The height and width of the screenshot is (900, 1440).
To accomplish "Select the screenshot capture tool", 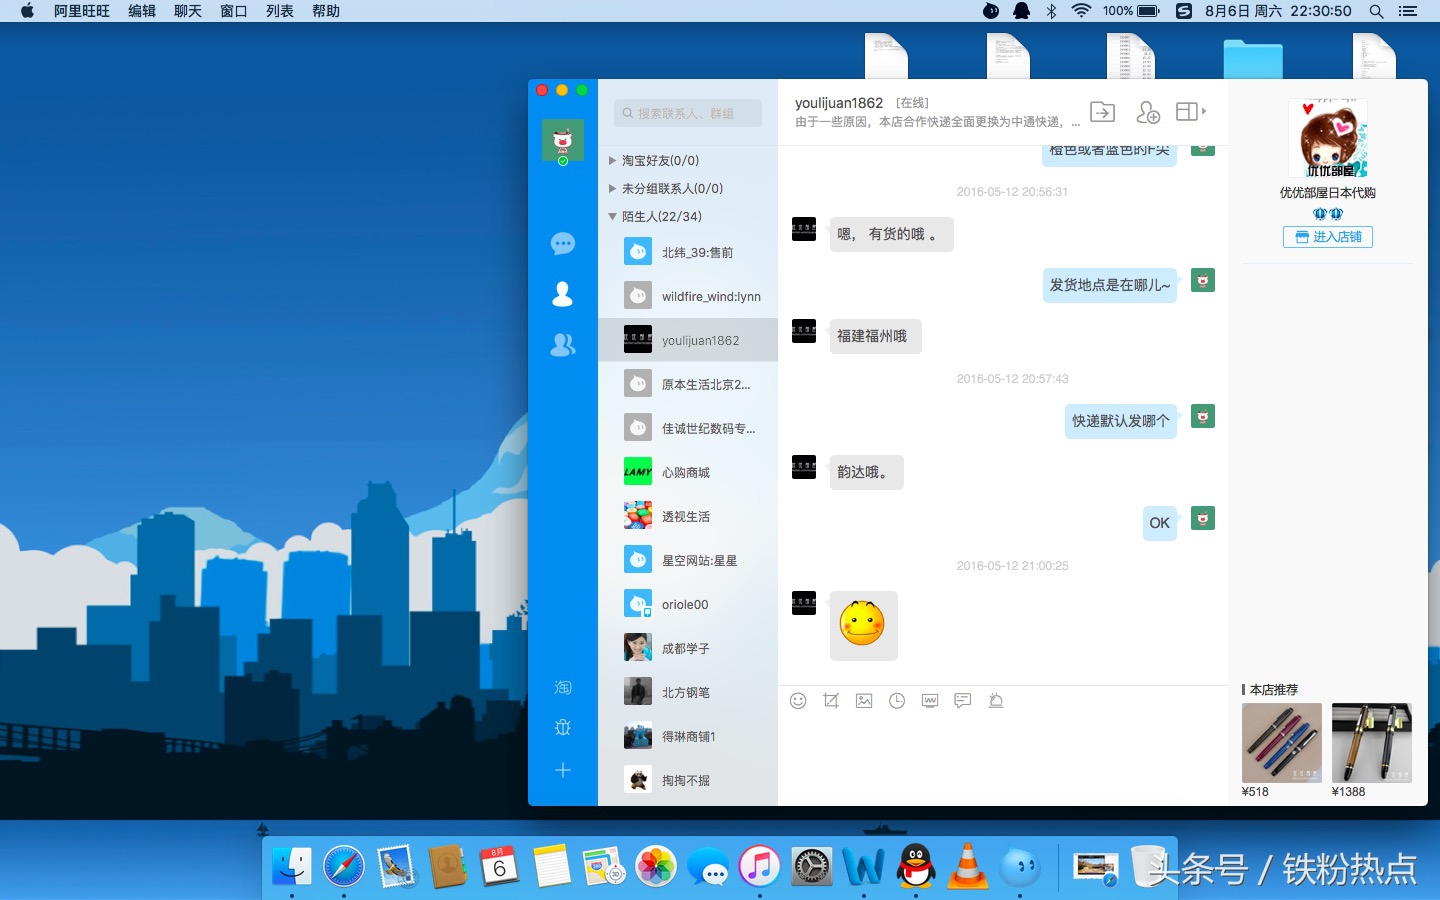I will 831,700.
